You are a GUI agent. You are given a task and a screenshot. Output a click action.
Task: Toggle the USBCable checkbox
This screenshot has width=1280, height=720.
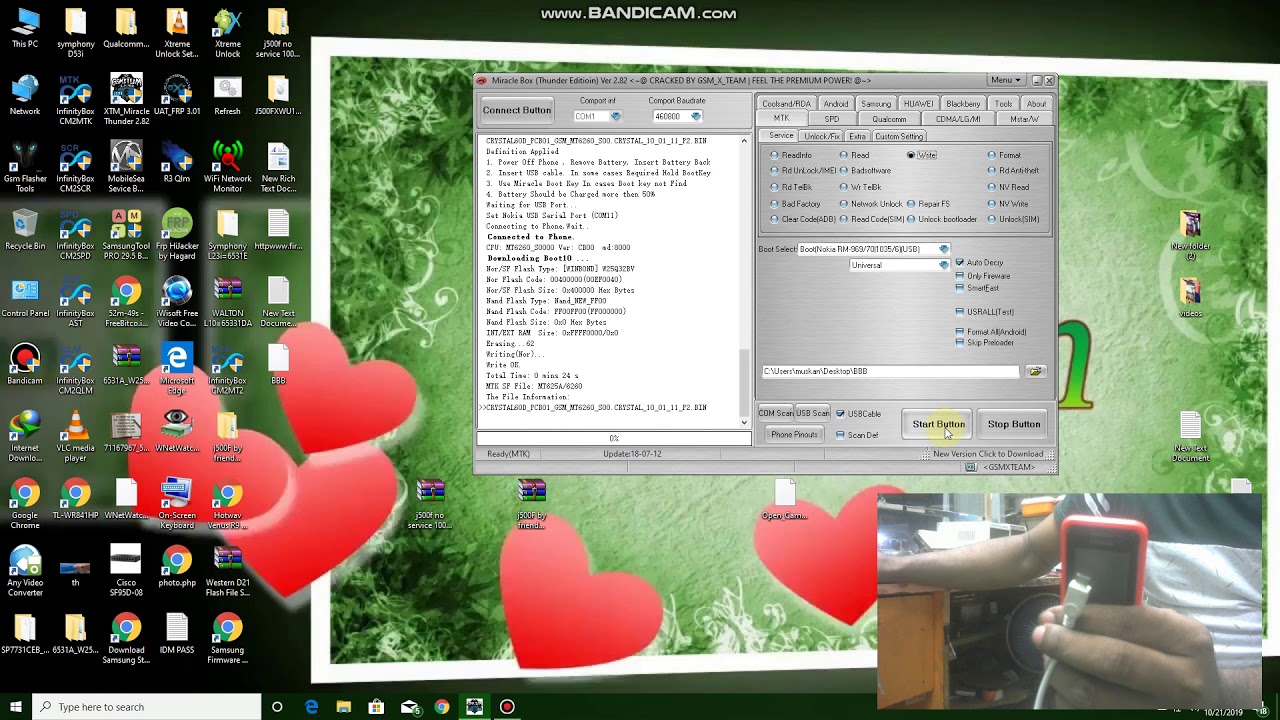click(x=858, y=414)
